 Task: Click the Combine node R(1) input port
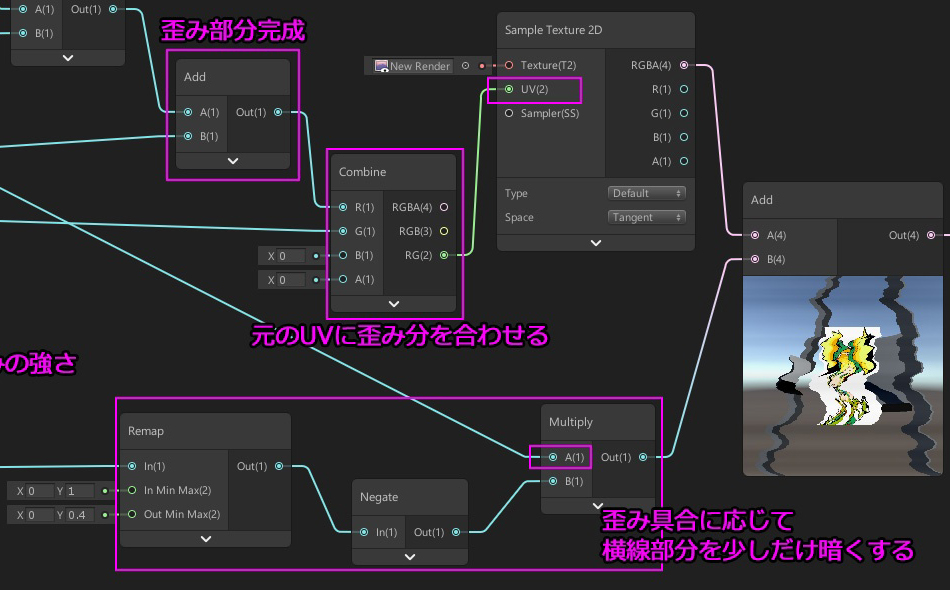click(x=343, y=207)
